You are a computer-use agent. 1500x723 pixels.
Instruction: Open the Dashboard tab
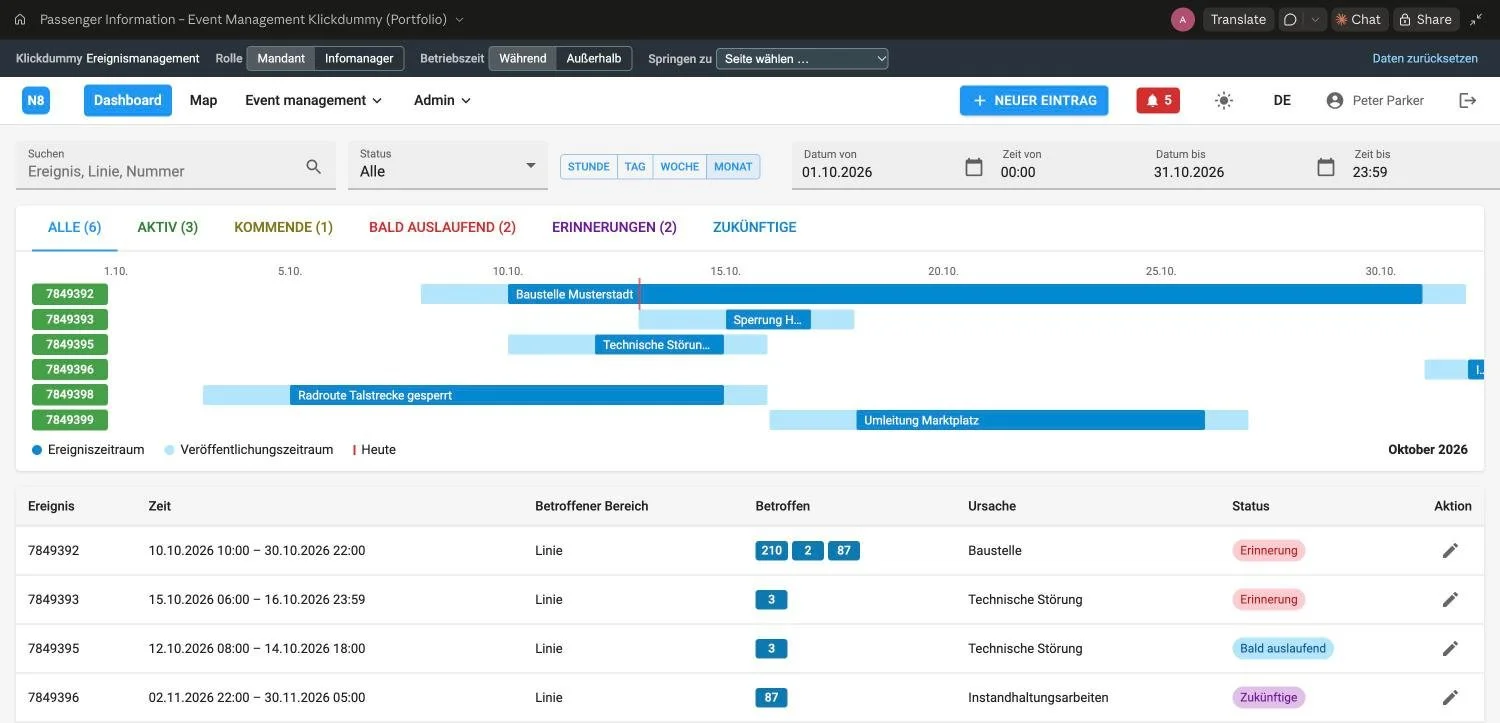(128, 100)
